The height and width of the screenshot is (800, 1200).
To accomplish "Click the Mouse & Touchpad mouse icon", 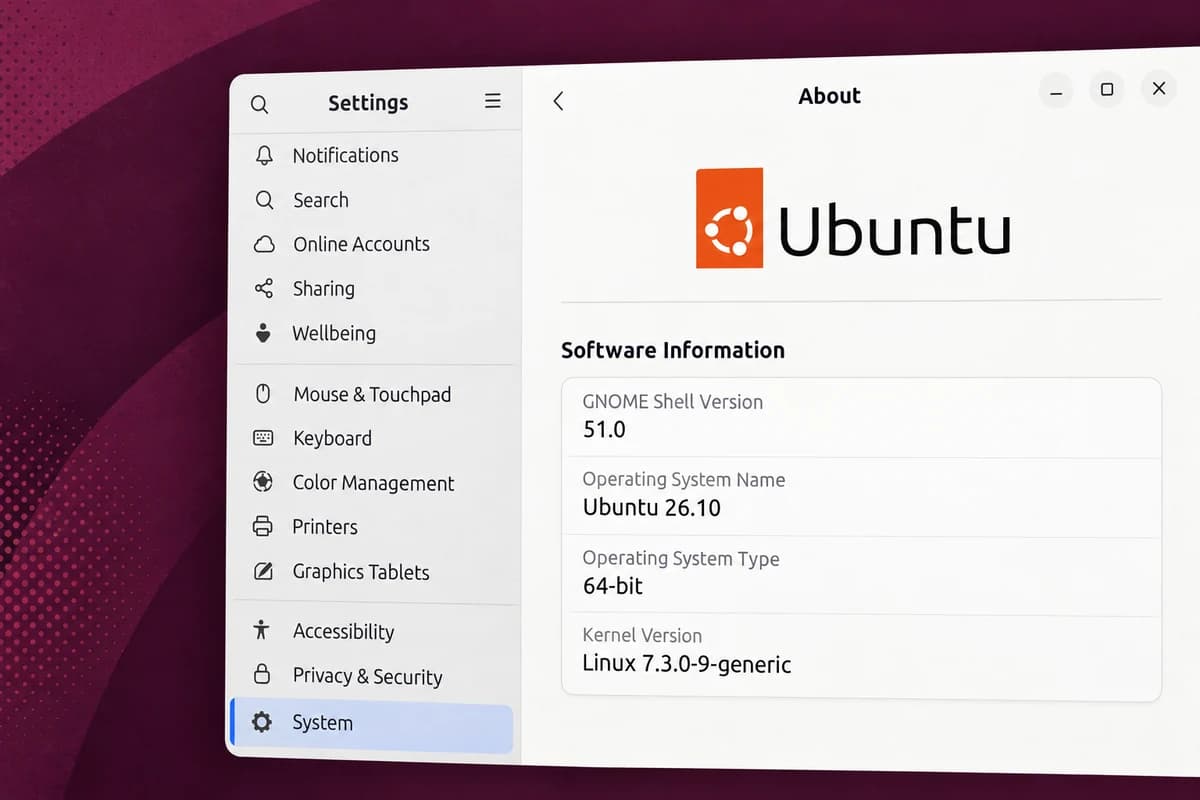I will [263, 394].
